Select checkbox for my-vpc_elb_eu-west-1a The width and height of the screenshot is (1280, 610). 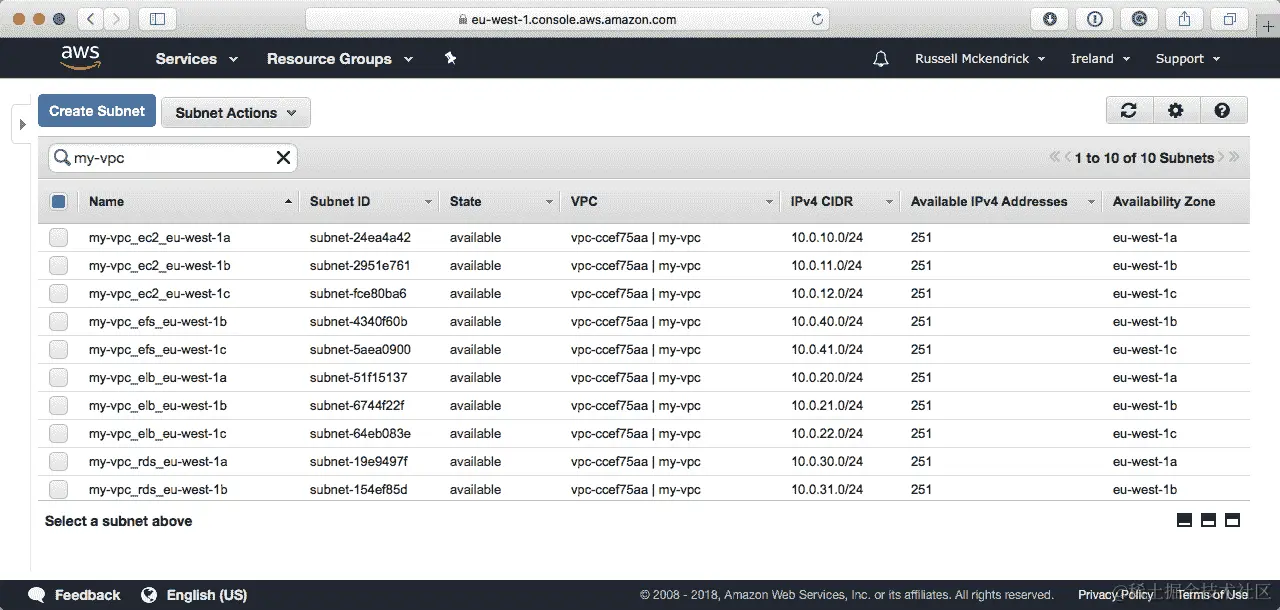(x=58, y=378)
